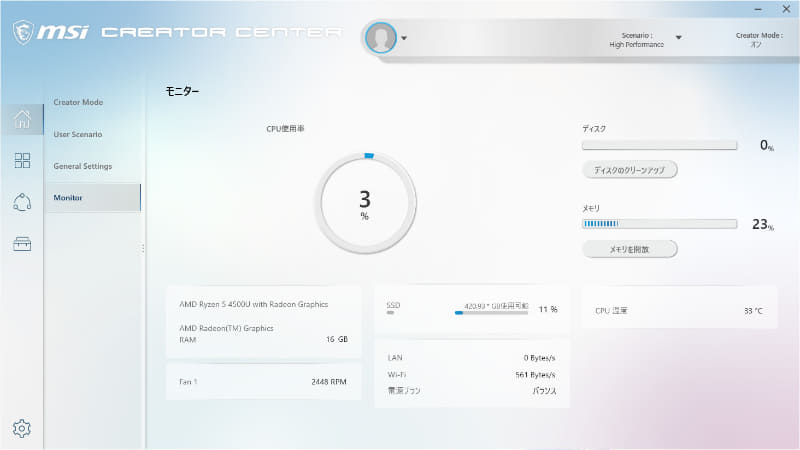
Task: Click the SSD capacity bar
Action: 491,313
